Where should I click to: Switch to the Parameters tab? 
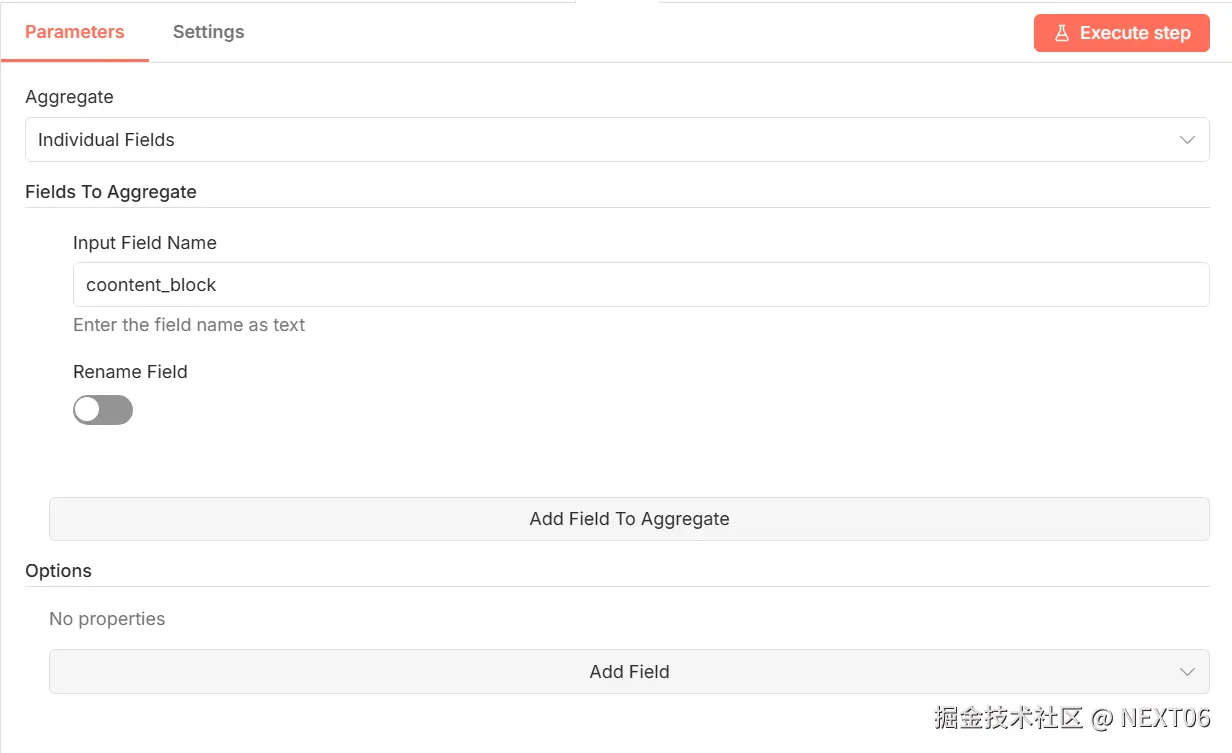pos(75,32)
